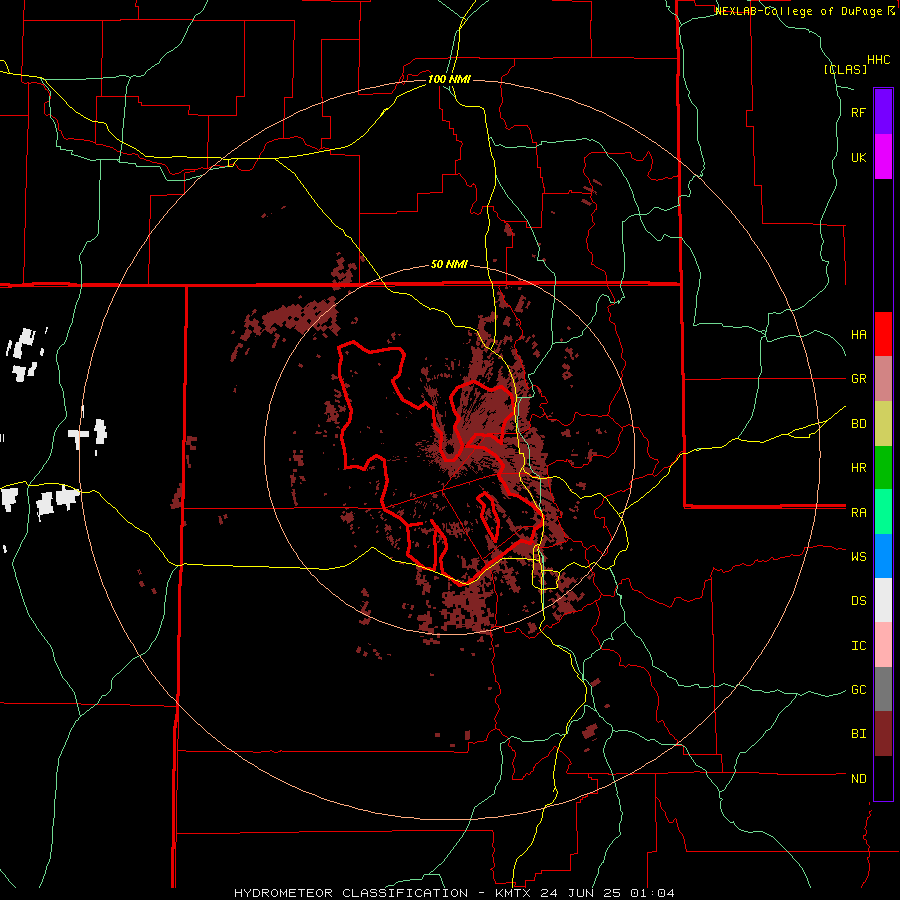Screen dimensions: 900x900
Task: Click the WS blue legend color swatch
Action: coord(883,556)
